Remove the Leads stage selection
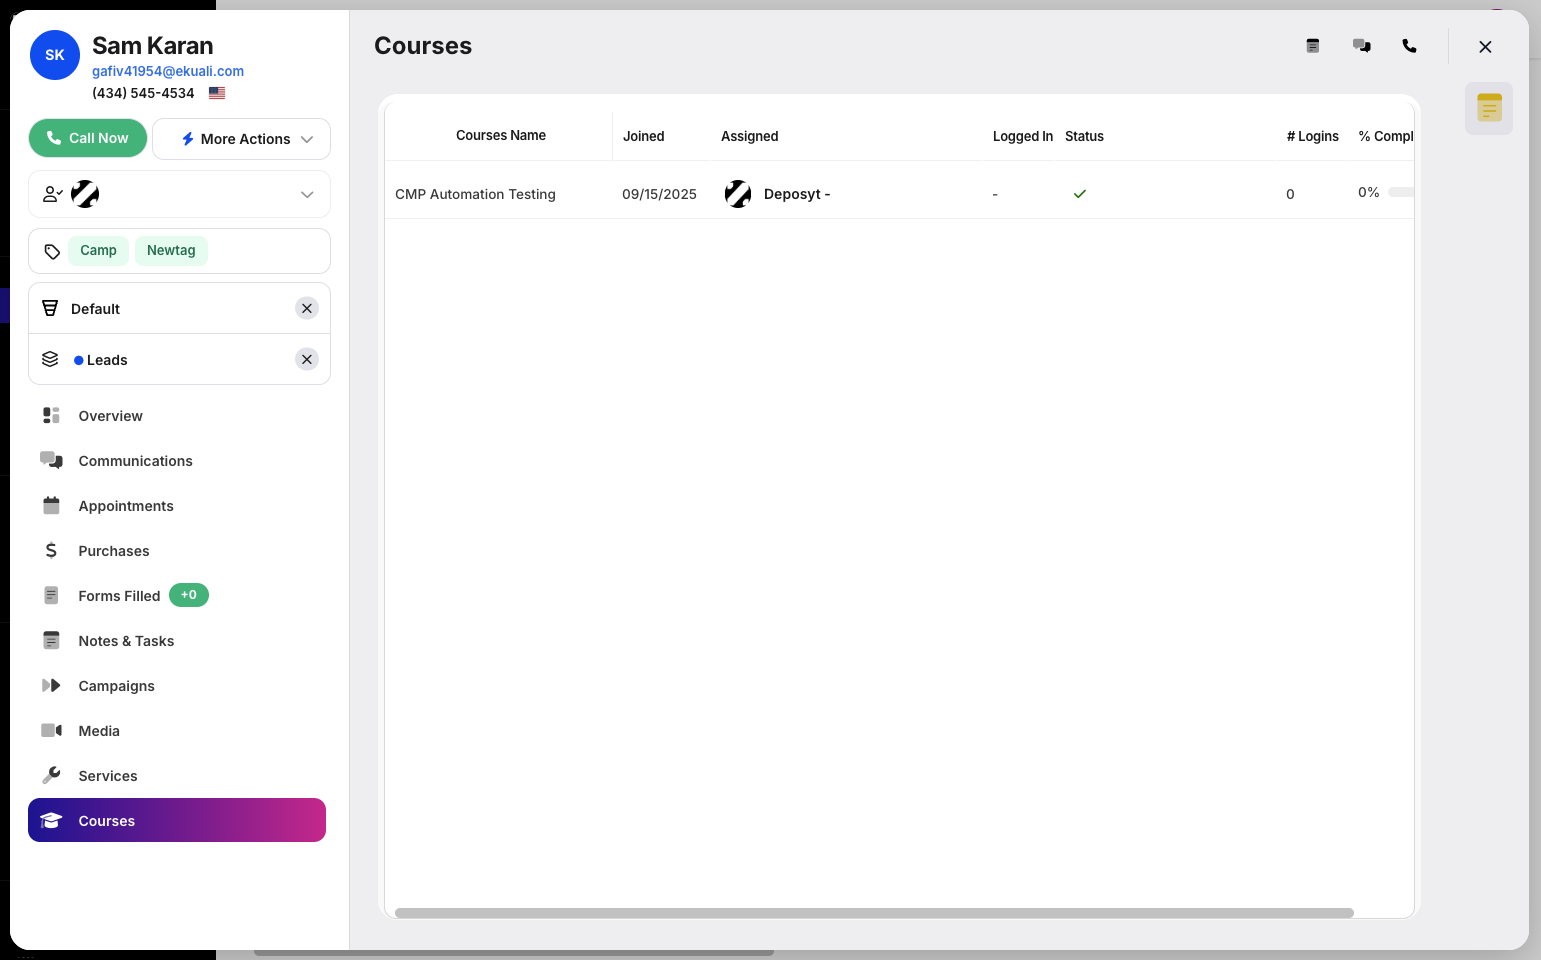Image resolution: width=1541 pixels, height=960 pixels. click(x=307, y=359)
